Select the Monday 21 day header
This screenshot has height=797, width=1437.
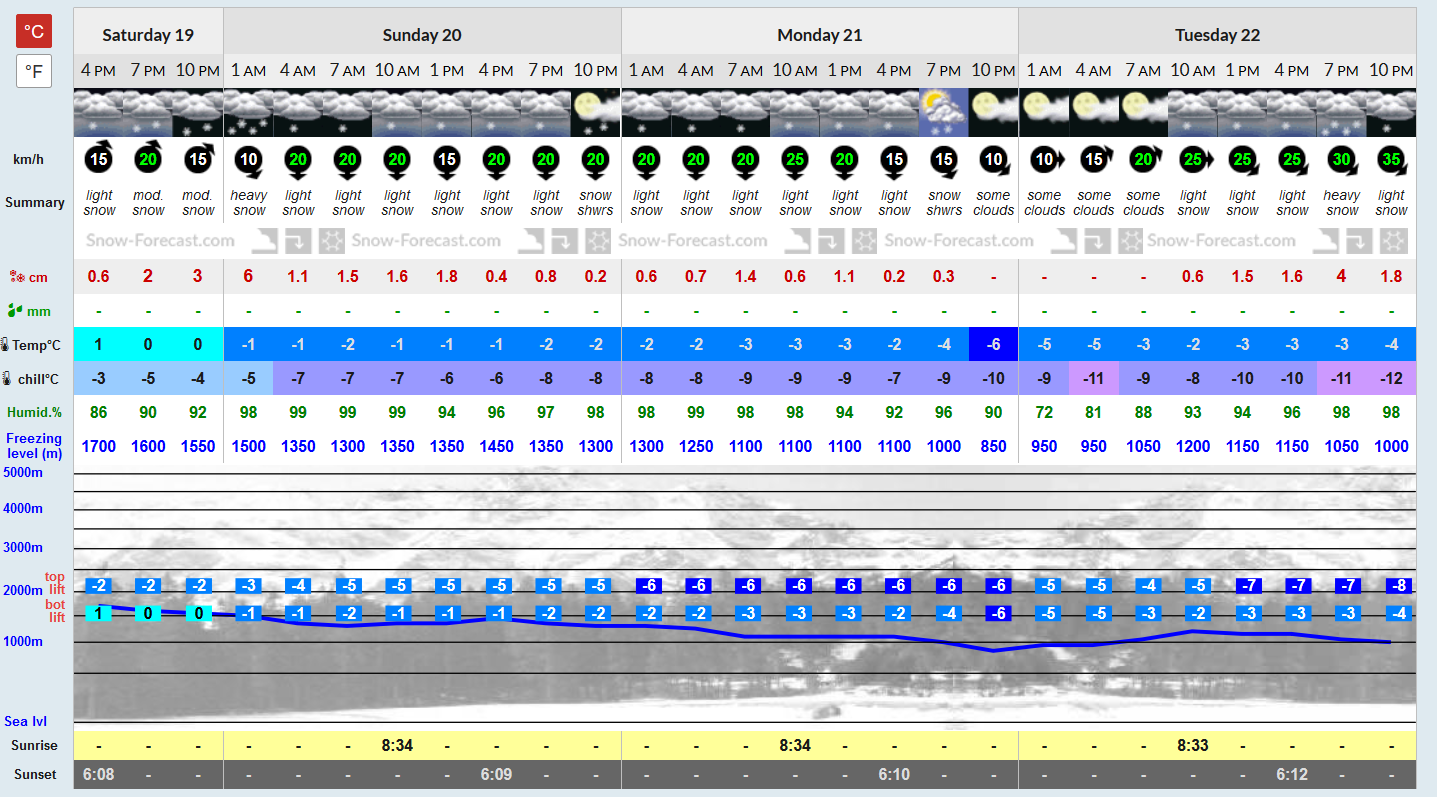pyautogui.click(x=820, y=34)
